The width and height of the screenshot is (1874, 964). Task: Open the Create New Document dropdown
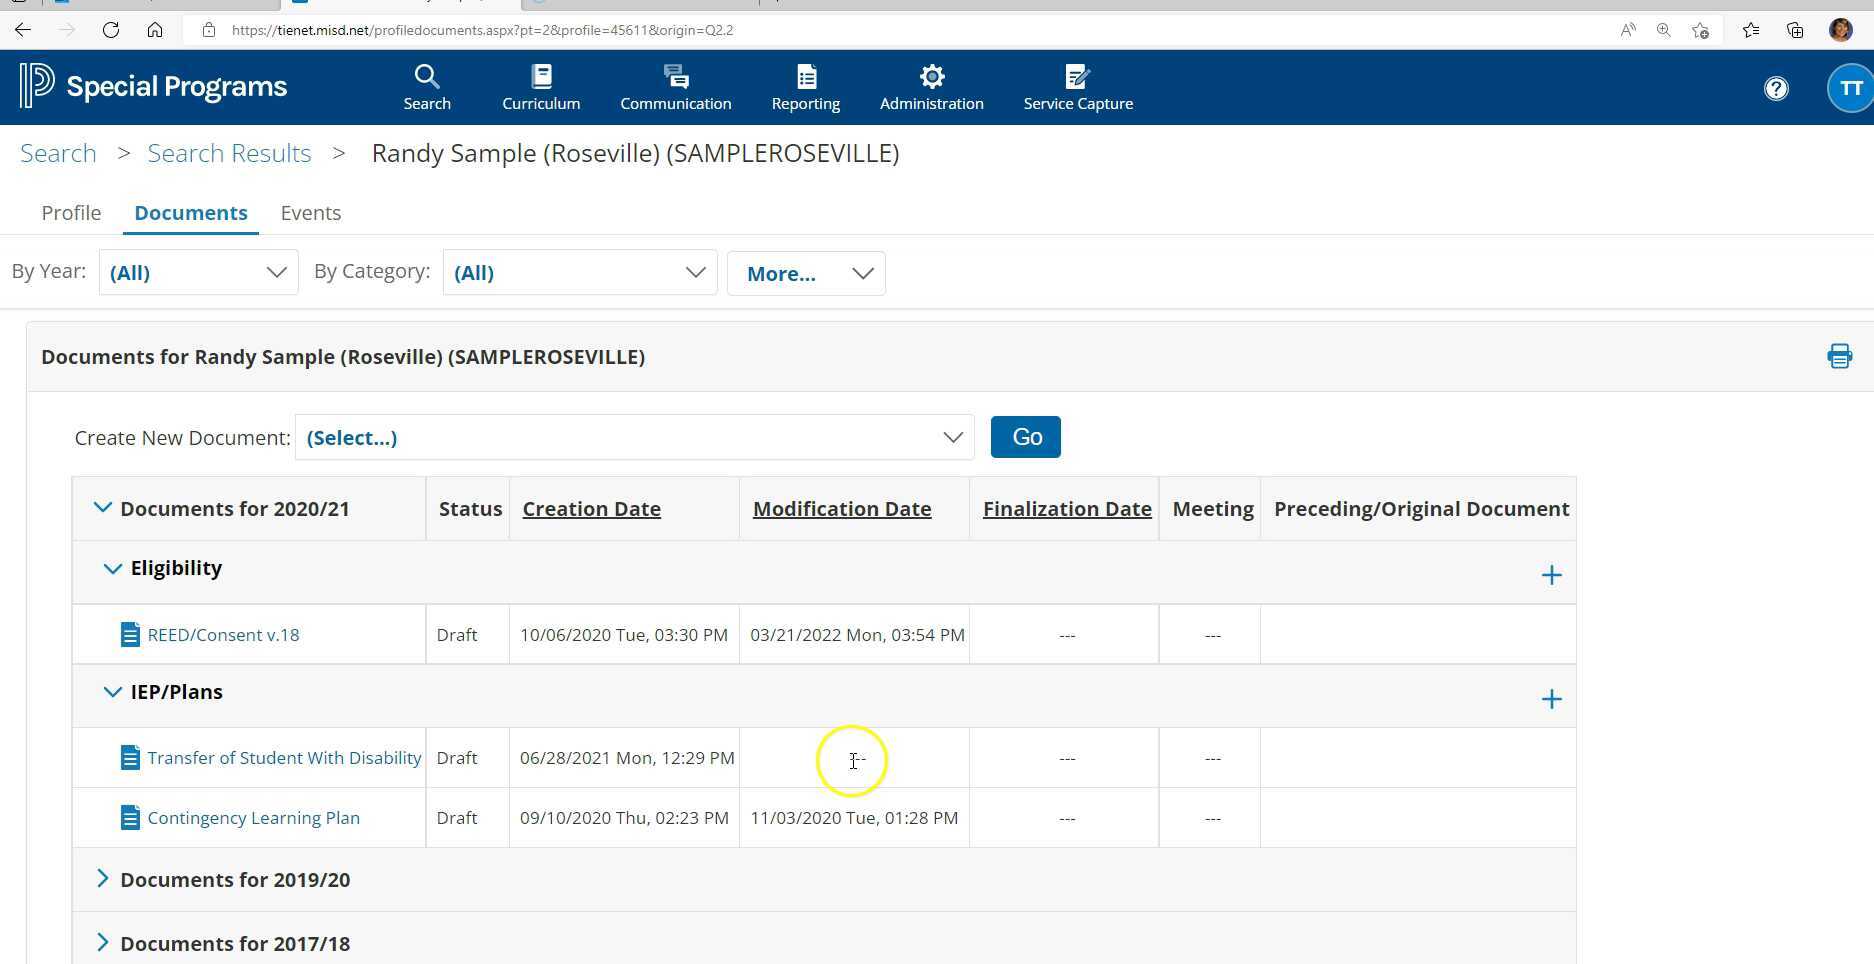[x=634, y=437]
